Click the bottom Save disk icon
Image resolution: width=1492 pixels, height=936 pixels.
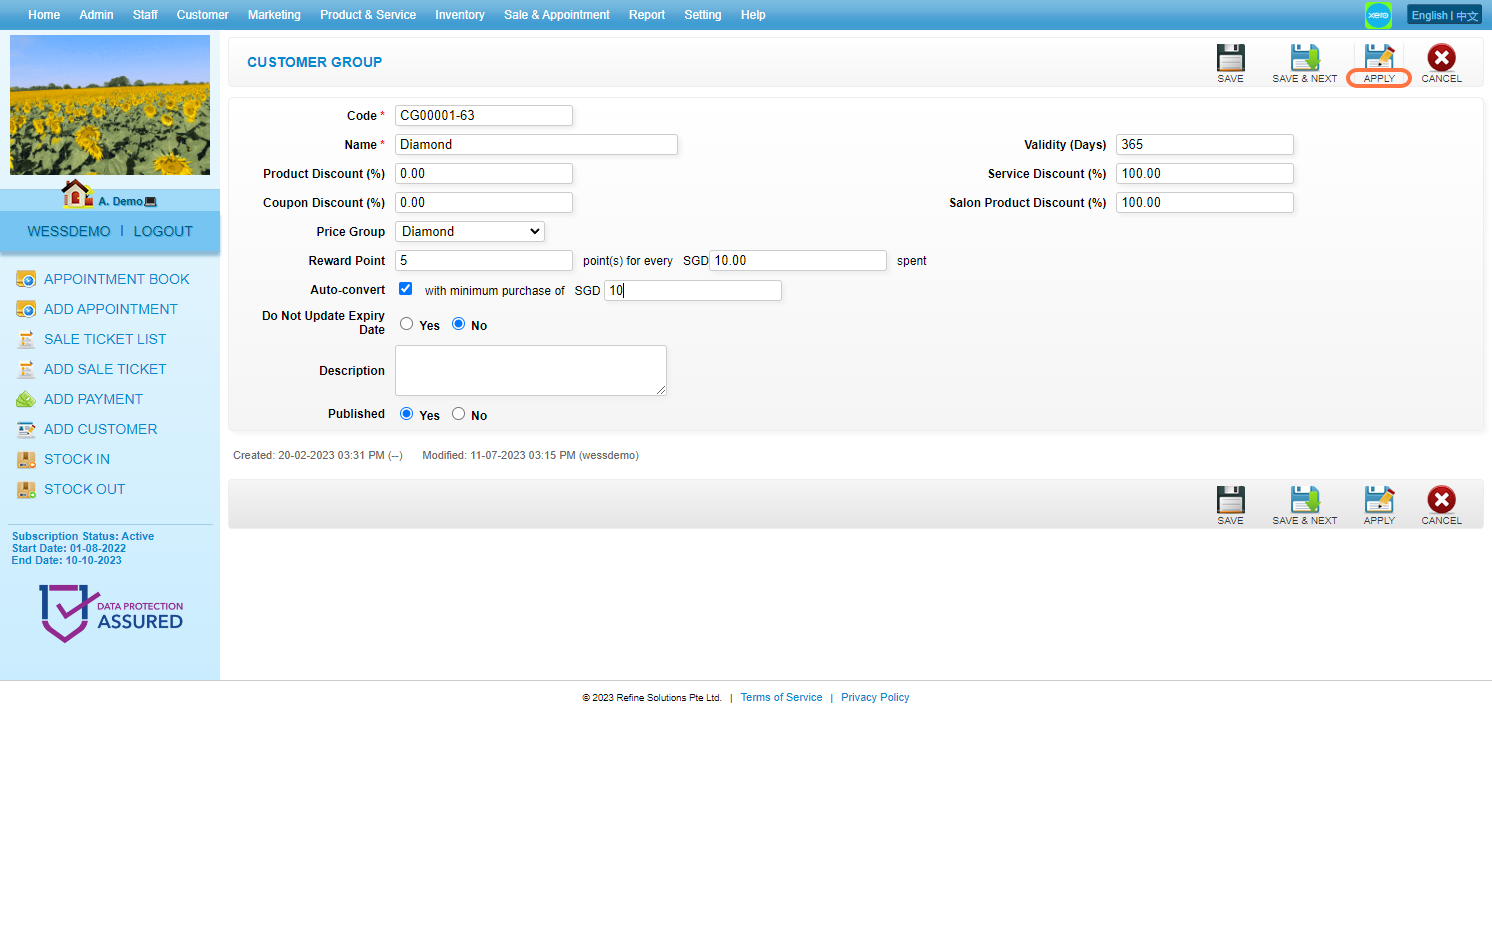1230,499
